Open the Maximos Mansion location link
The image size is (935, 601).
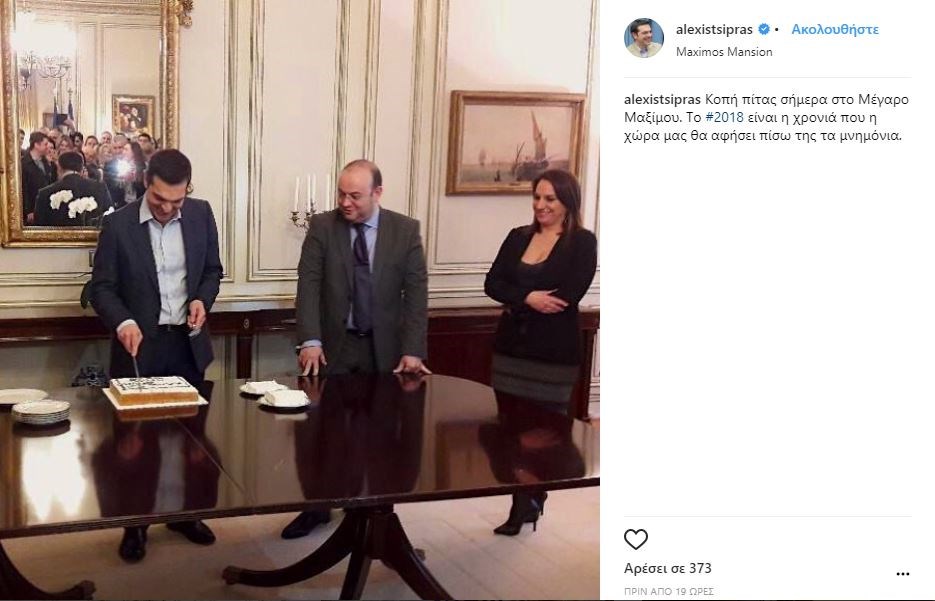[x=724, y=52]
